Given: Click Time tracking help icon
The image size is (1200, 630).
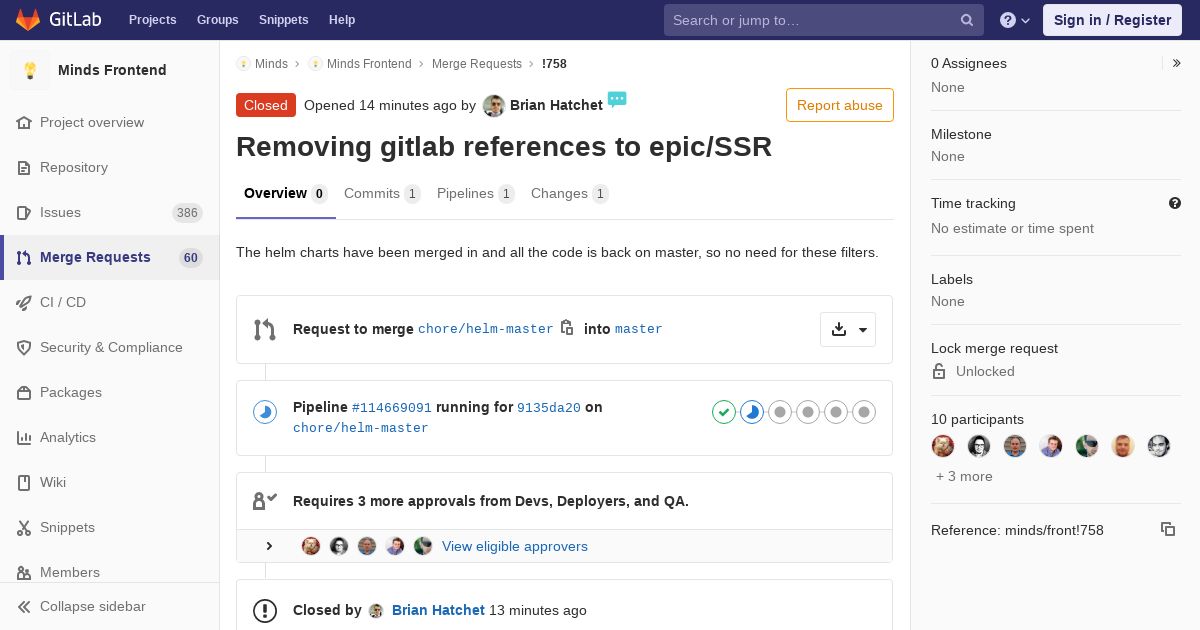Looking at the screenshot, I should click(1175, 203).
